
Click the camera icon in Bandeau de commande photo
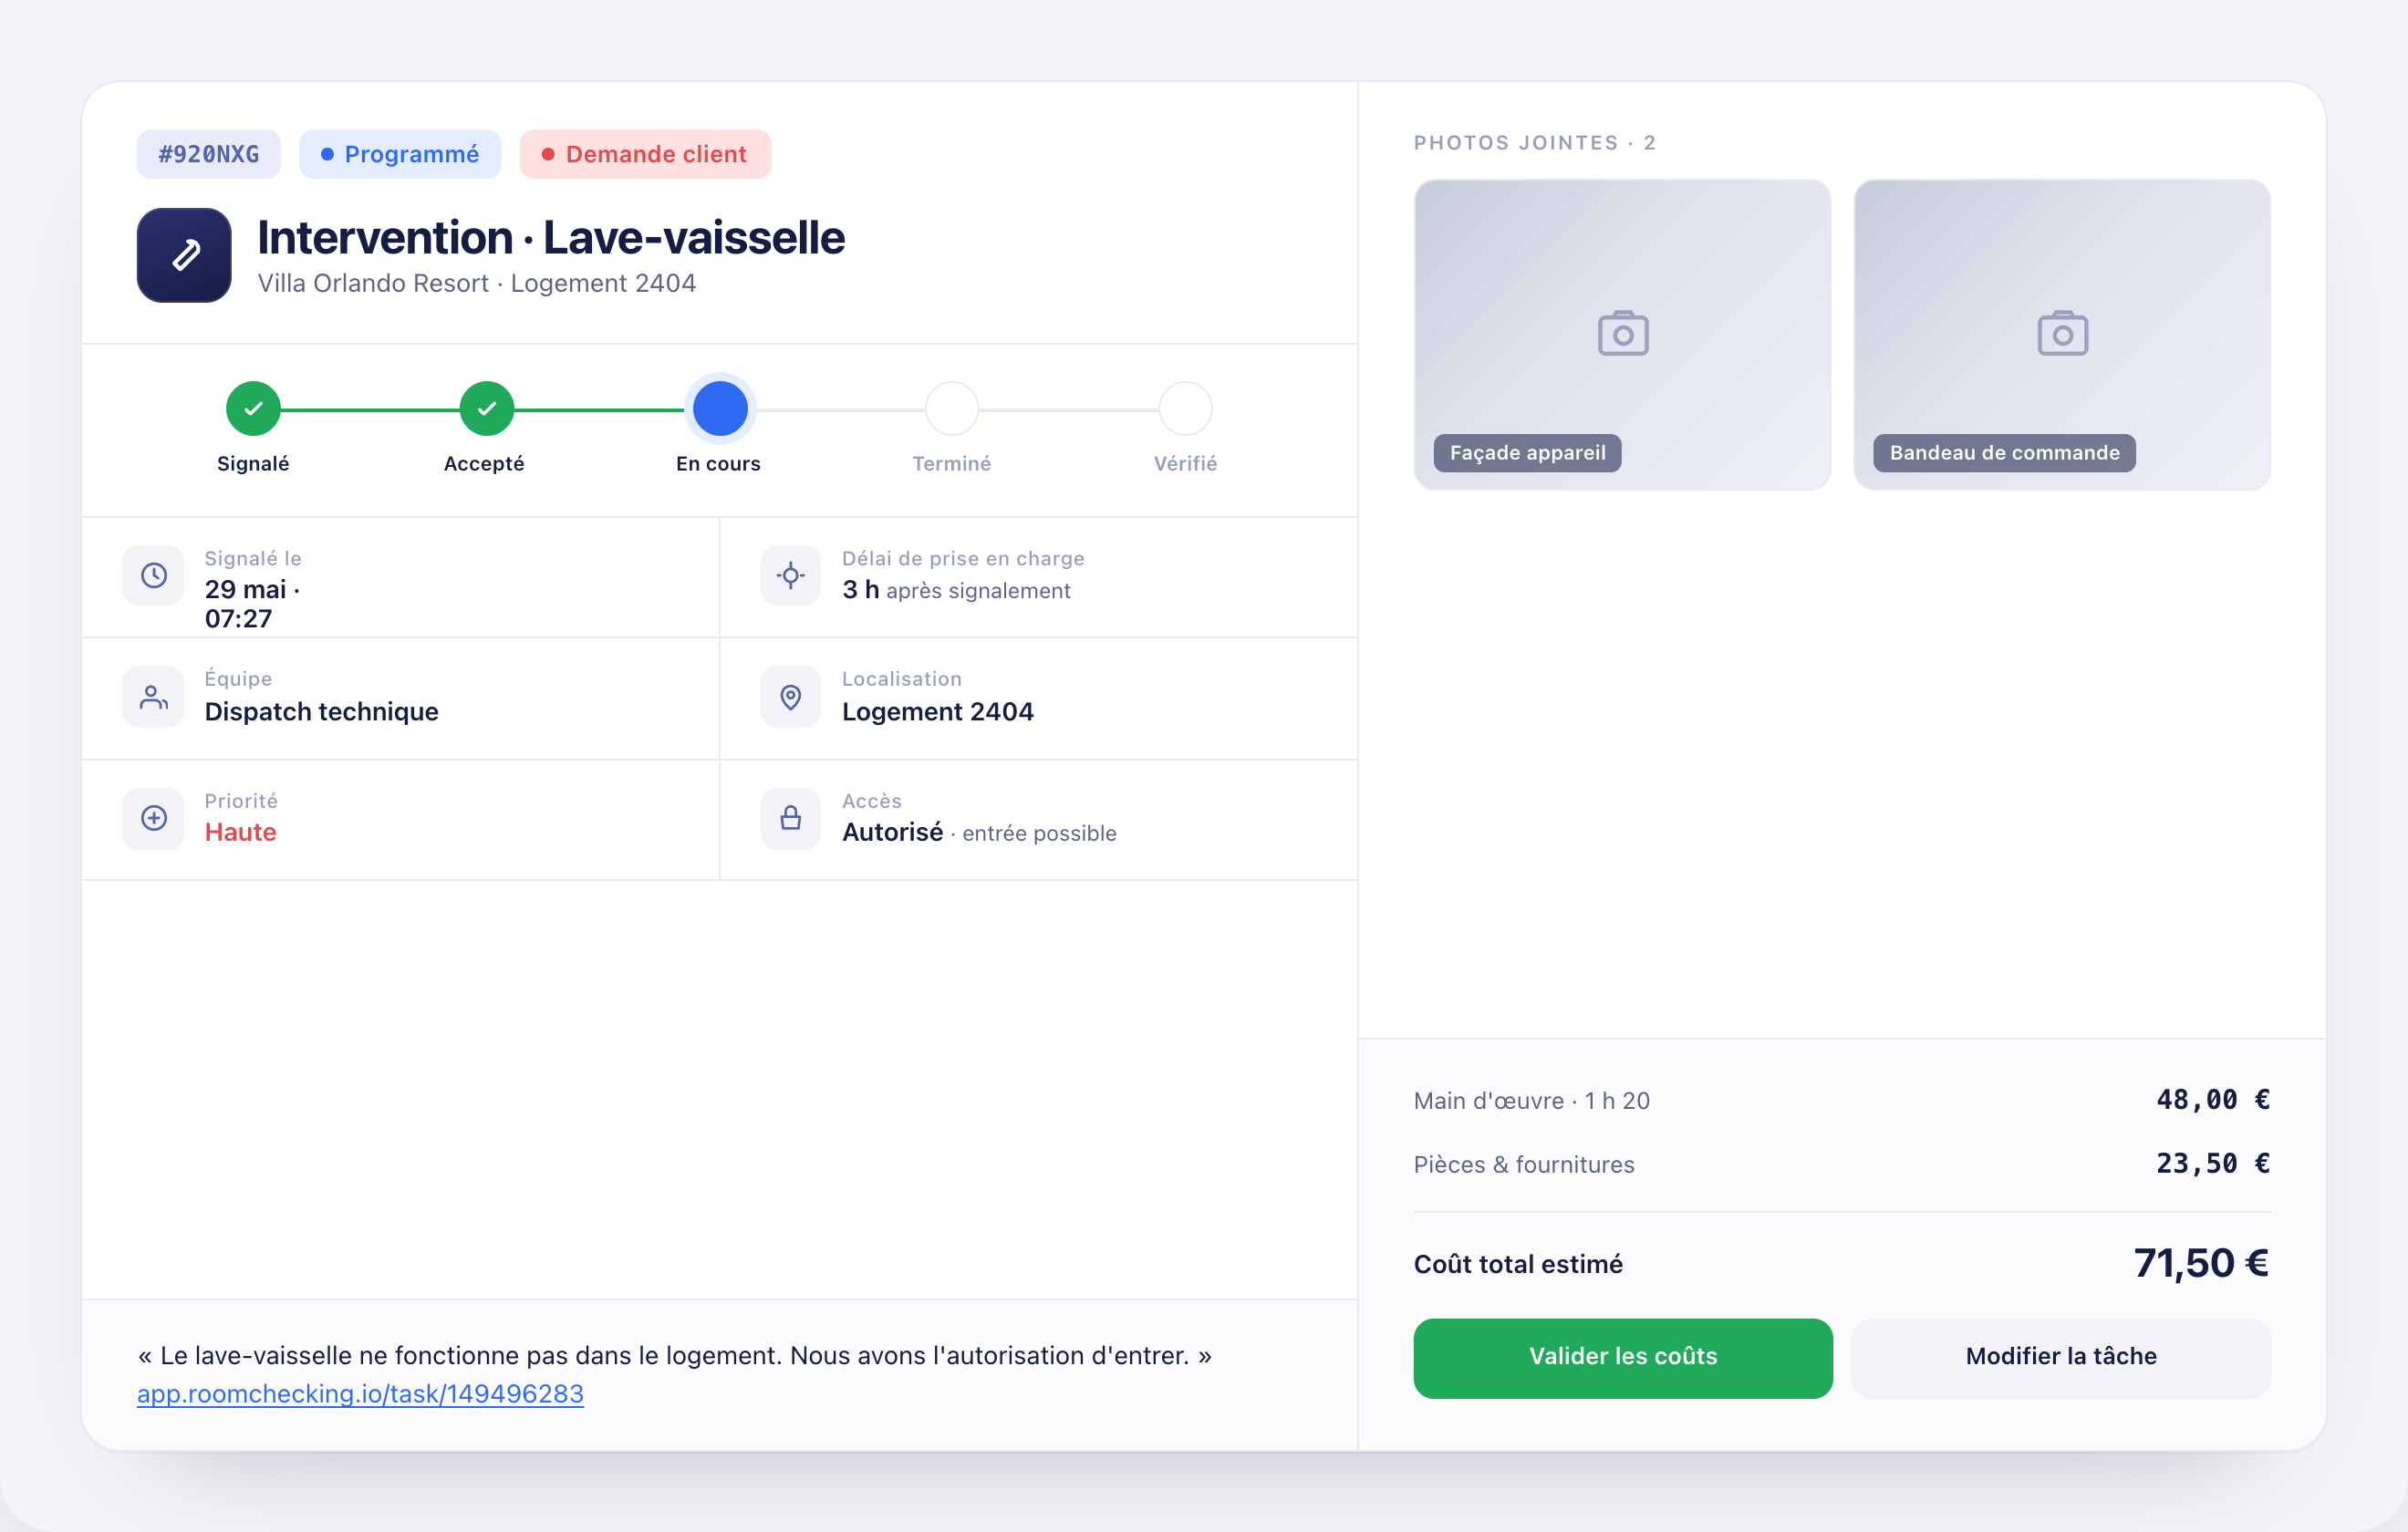pos(2062,333)
